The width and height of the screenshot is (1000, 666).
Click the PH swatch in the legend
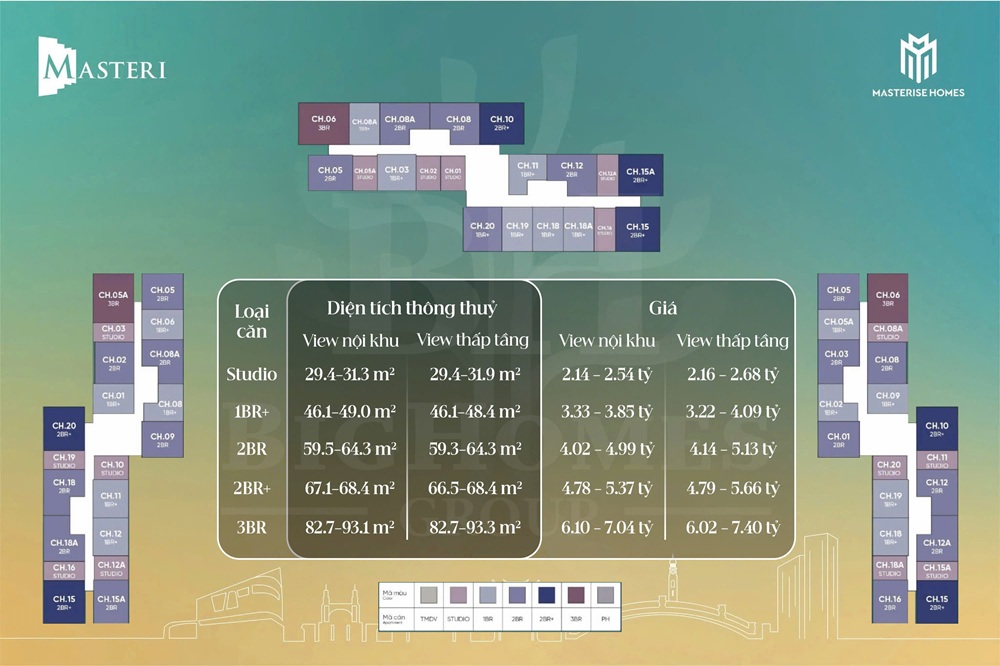tap(603, 594)
